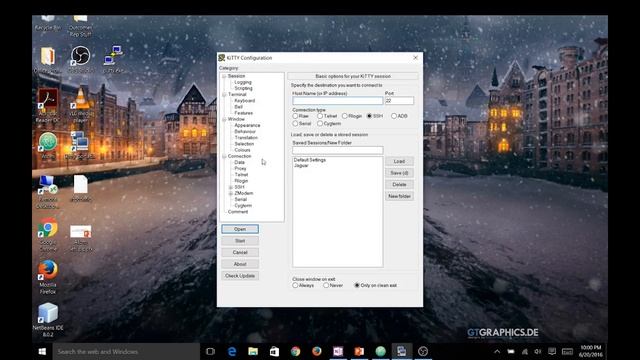Open OneNote from the taskbar

pyautogui.click(x=338, y=351)
